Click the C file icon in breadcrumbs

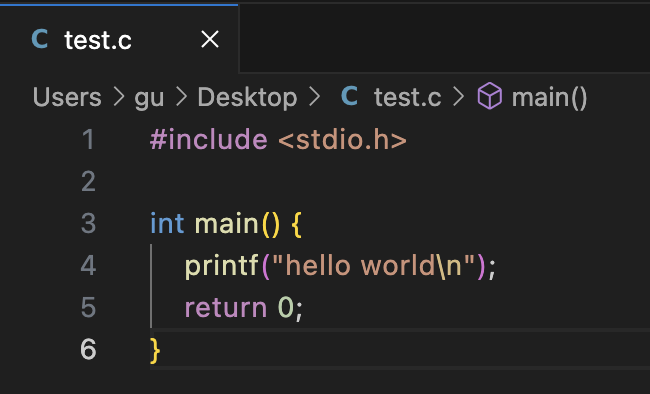coord(349,96)
